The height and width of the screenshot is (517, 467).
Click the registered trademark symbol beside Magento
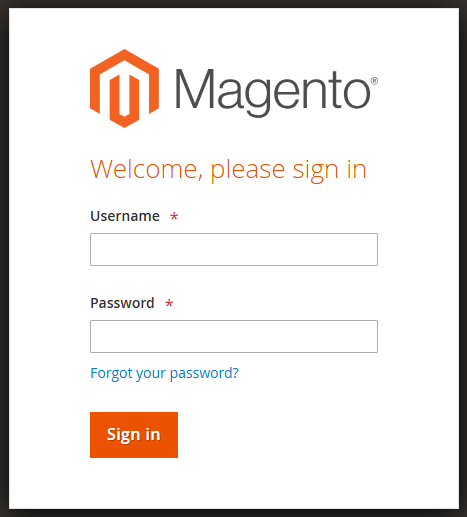tap(374, 81)
